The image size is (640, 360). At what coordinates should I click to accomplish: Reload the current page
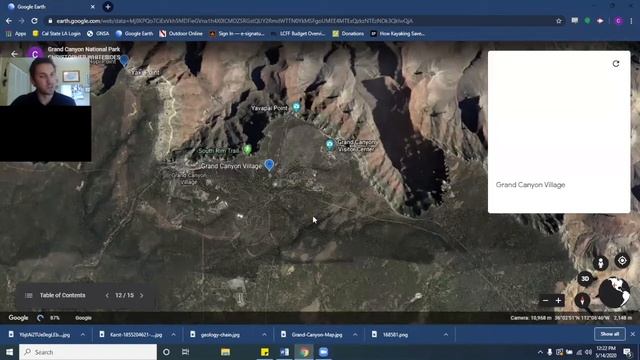(x=35, y=21)
